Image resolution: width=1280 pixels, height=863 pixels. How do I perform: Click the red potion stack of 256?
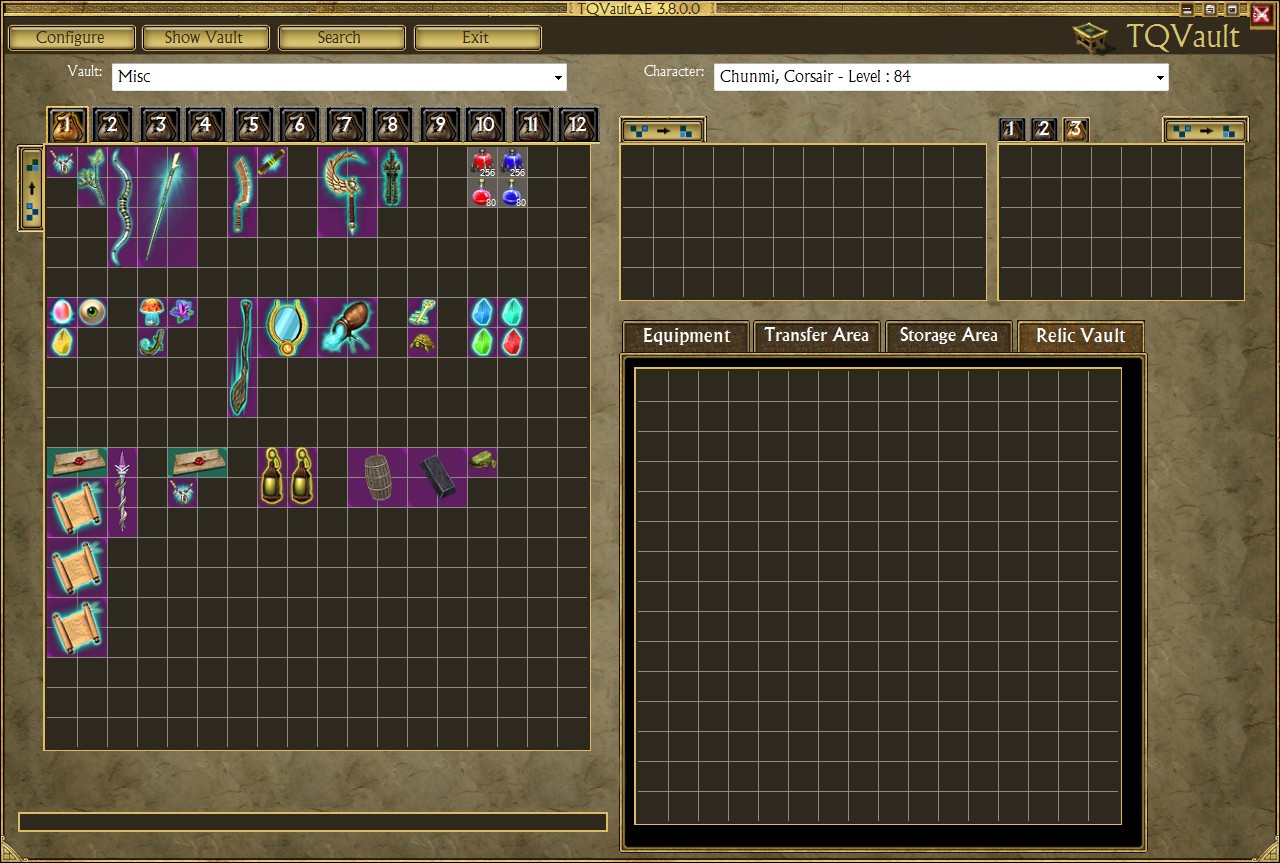(482, 162)
